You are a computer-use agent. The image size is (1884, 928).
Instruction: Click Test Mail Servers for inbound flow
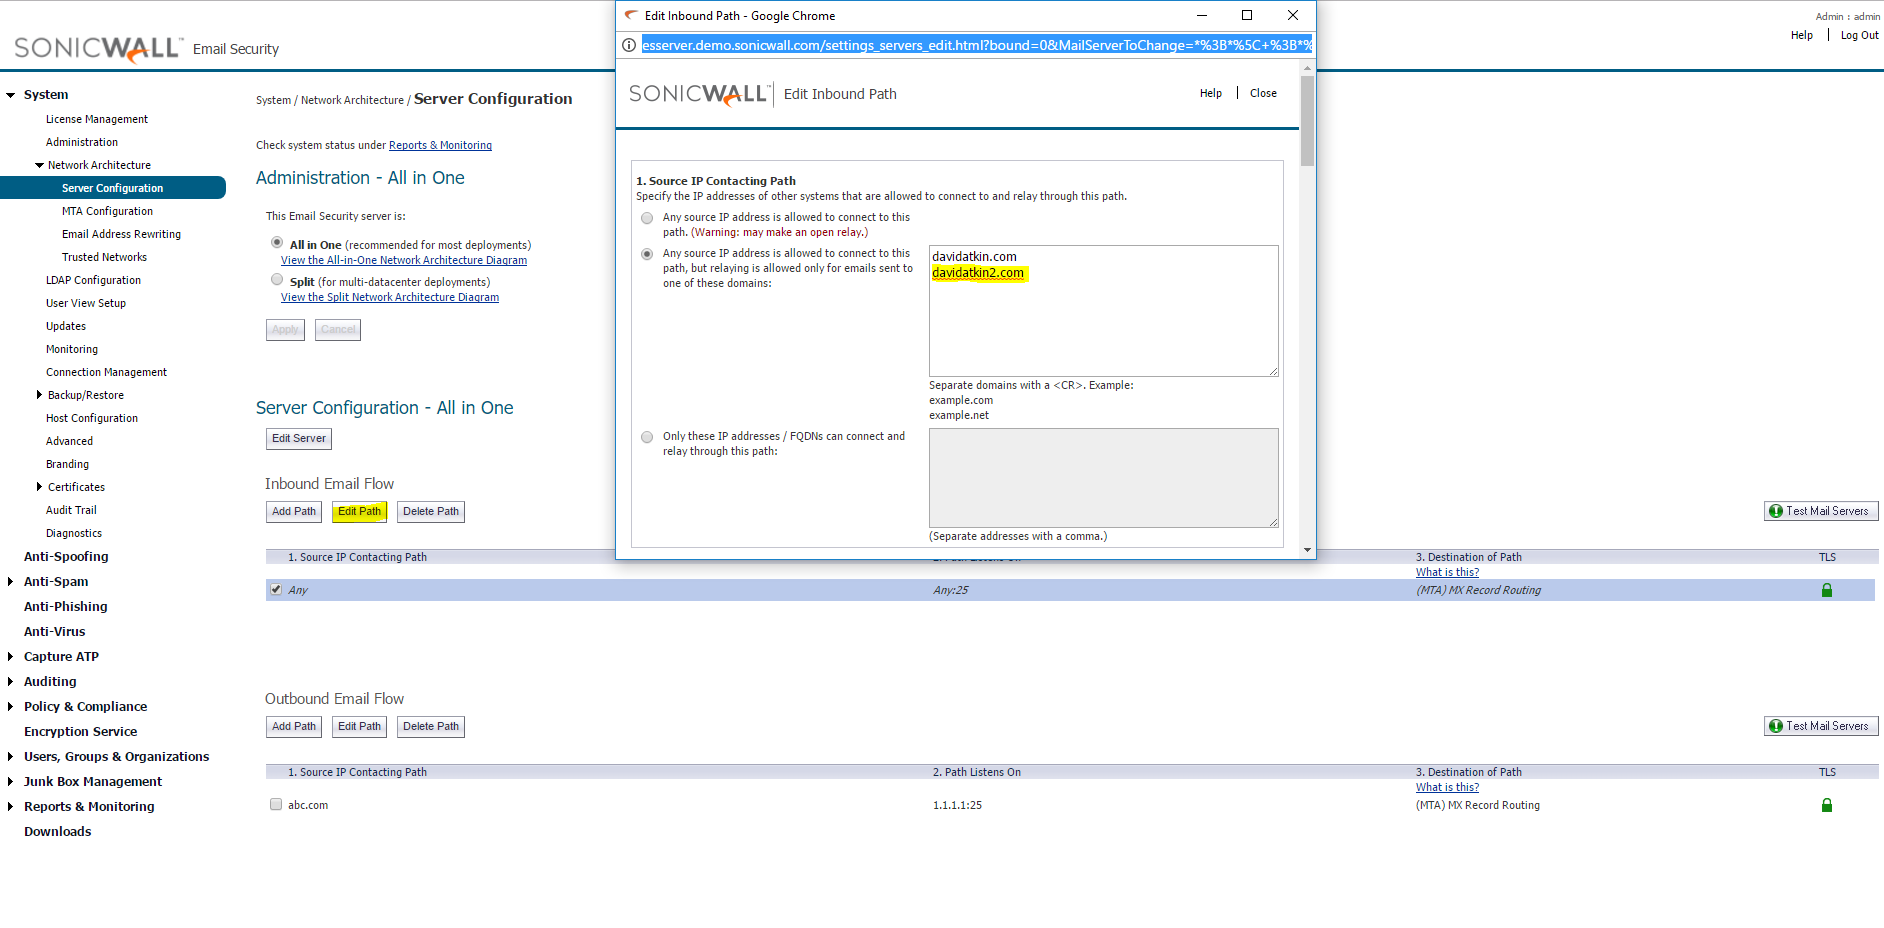tap(1821, 511)
